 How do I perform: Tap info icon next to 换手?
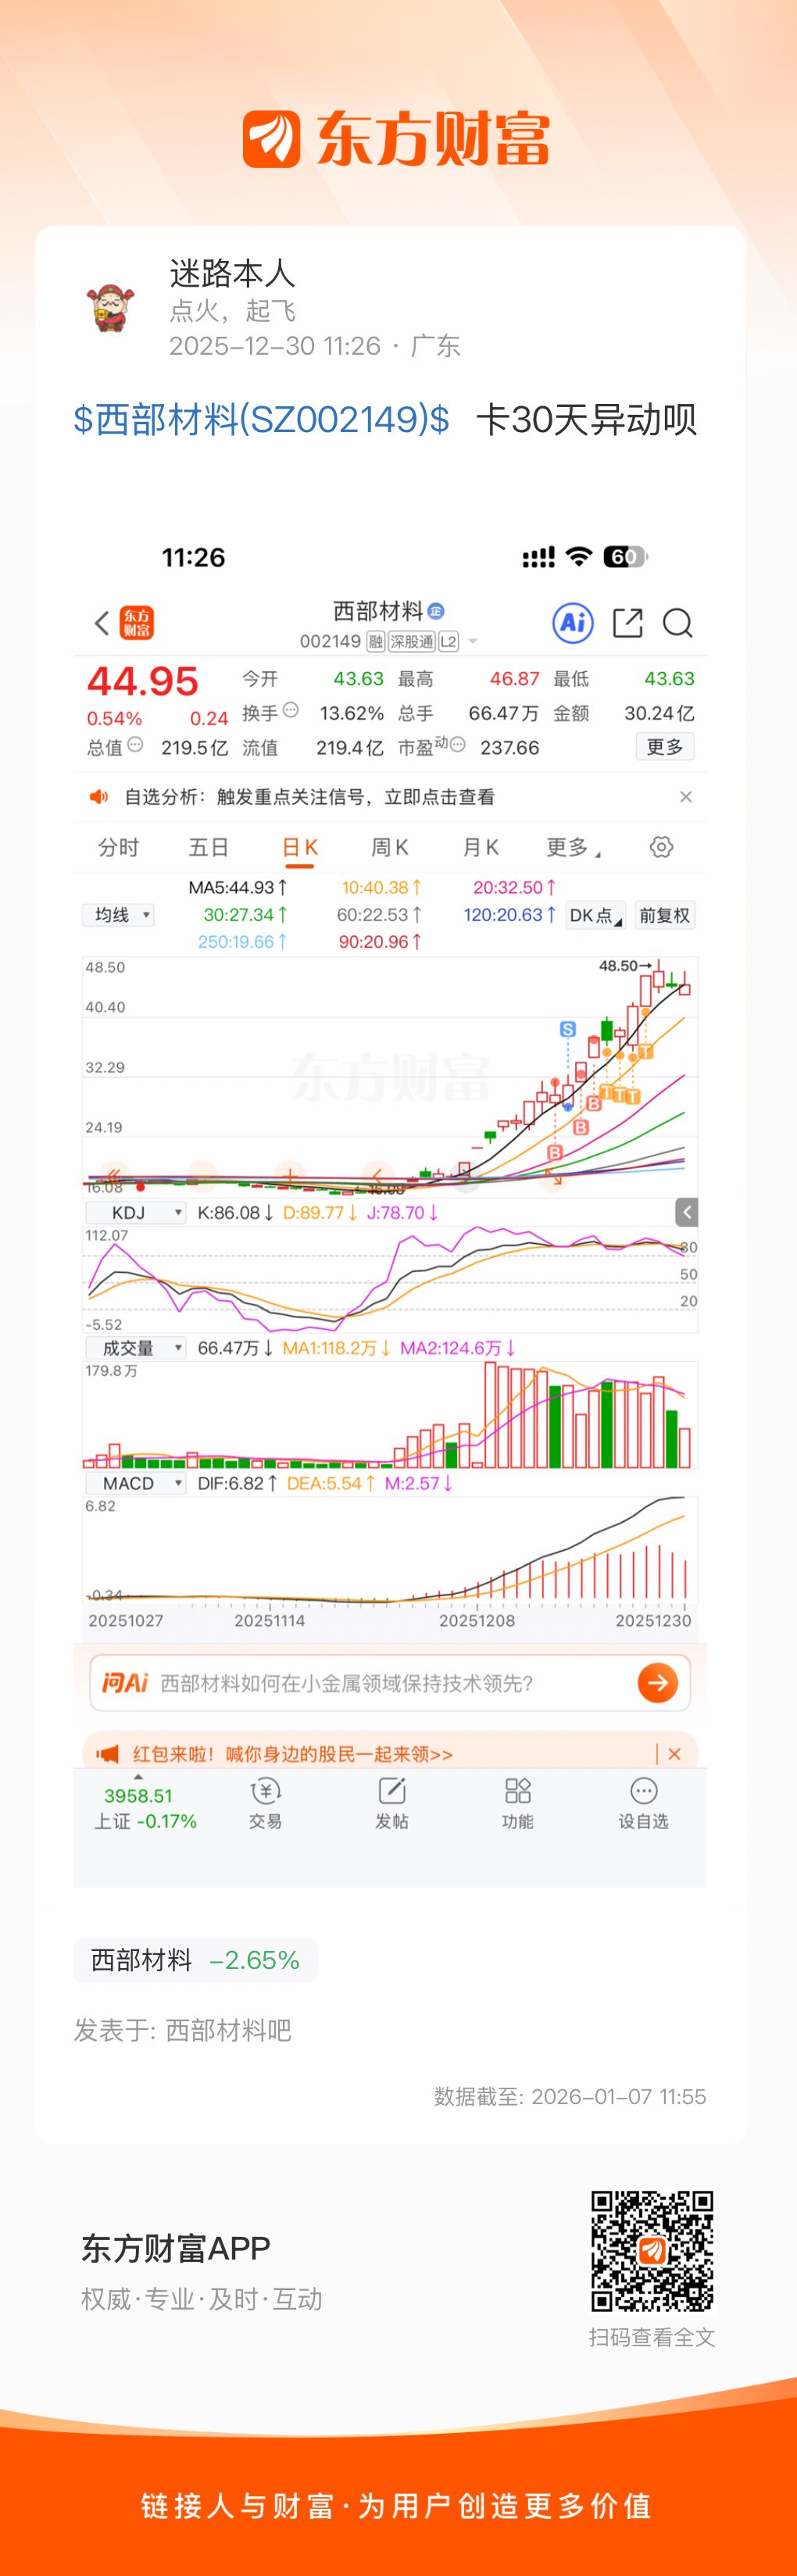point(291,711)
